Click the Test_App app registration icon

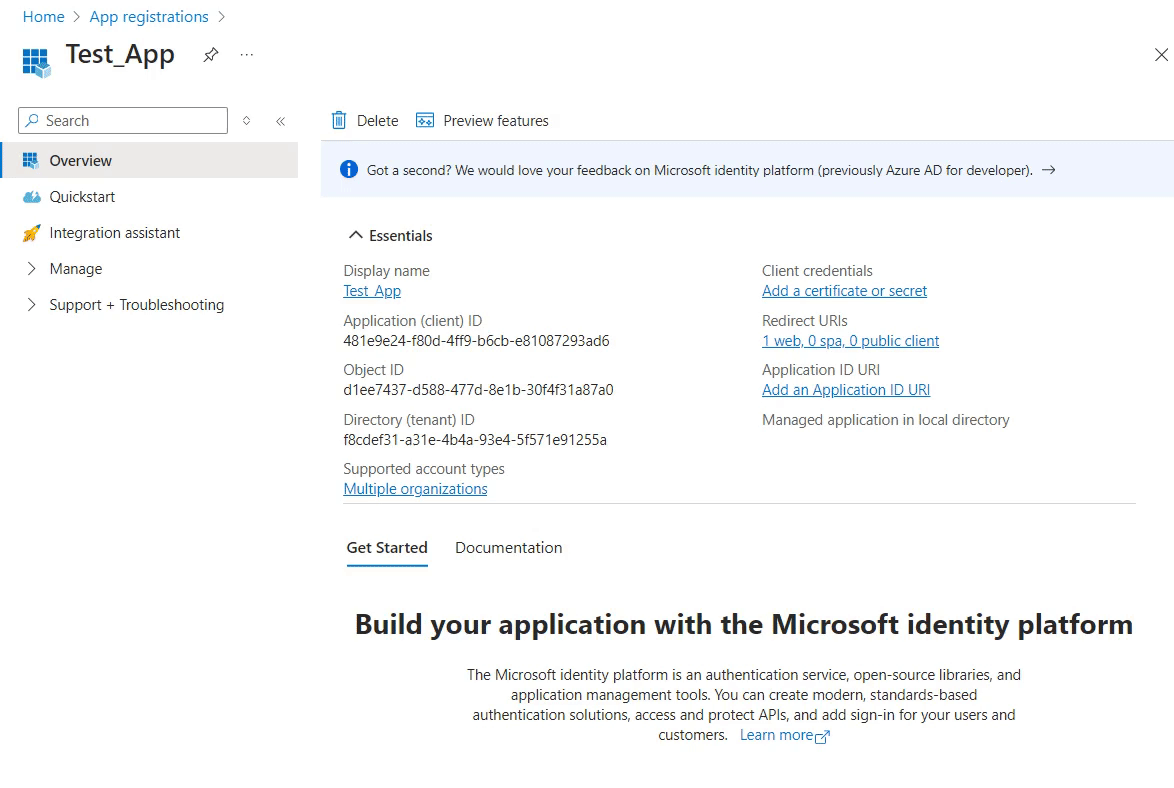(x=36, y=62)
